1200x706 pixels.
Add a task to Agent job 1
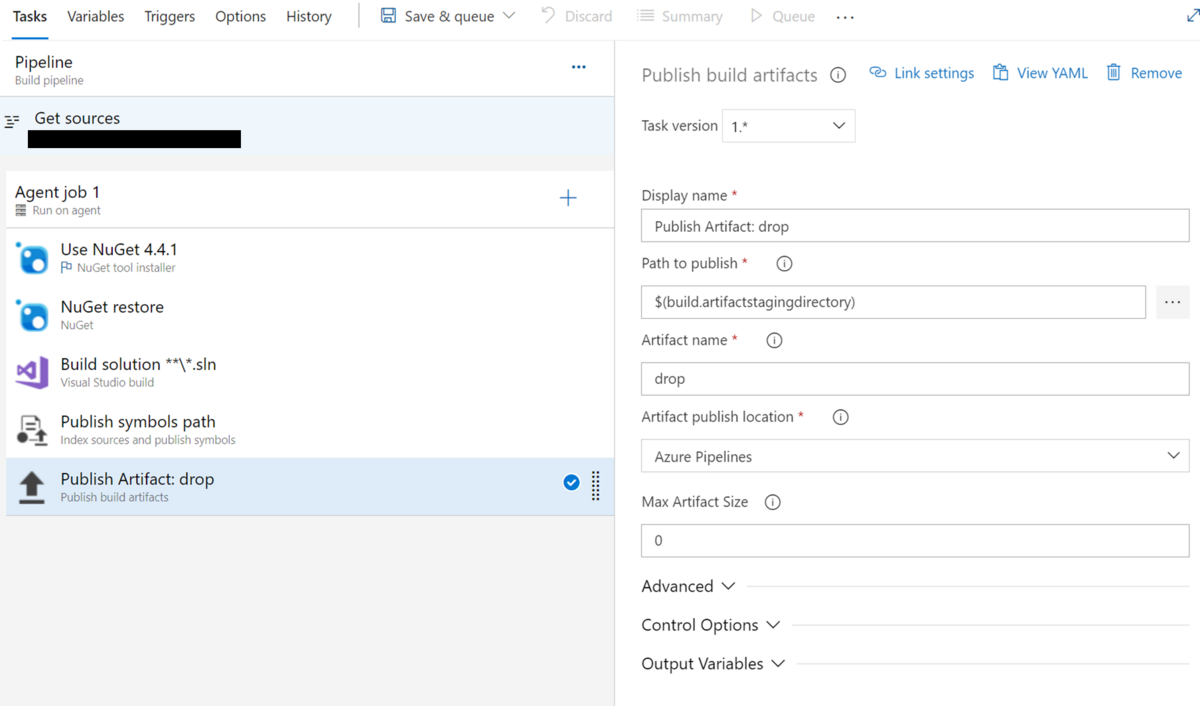(x=568, y=198)
